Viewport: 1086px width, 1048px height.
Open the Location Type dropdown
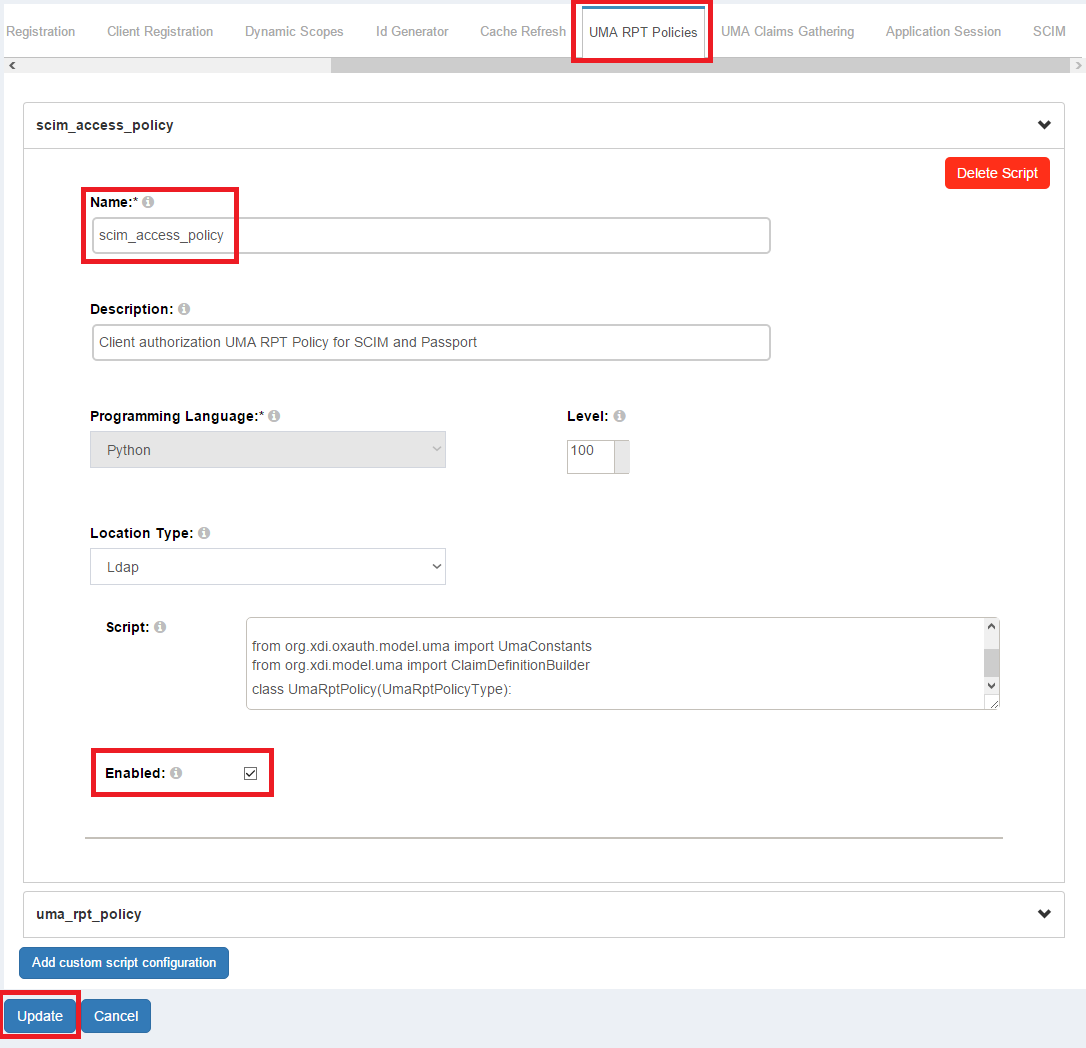coord(268,567)
